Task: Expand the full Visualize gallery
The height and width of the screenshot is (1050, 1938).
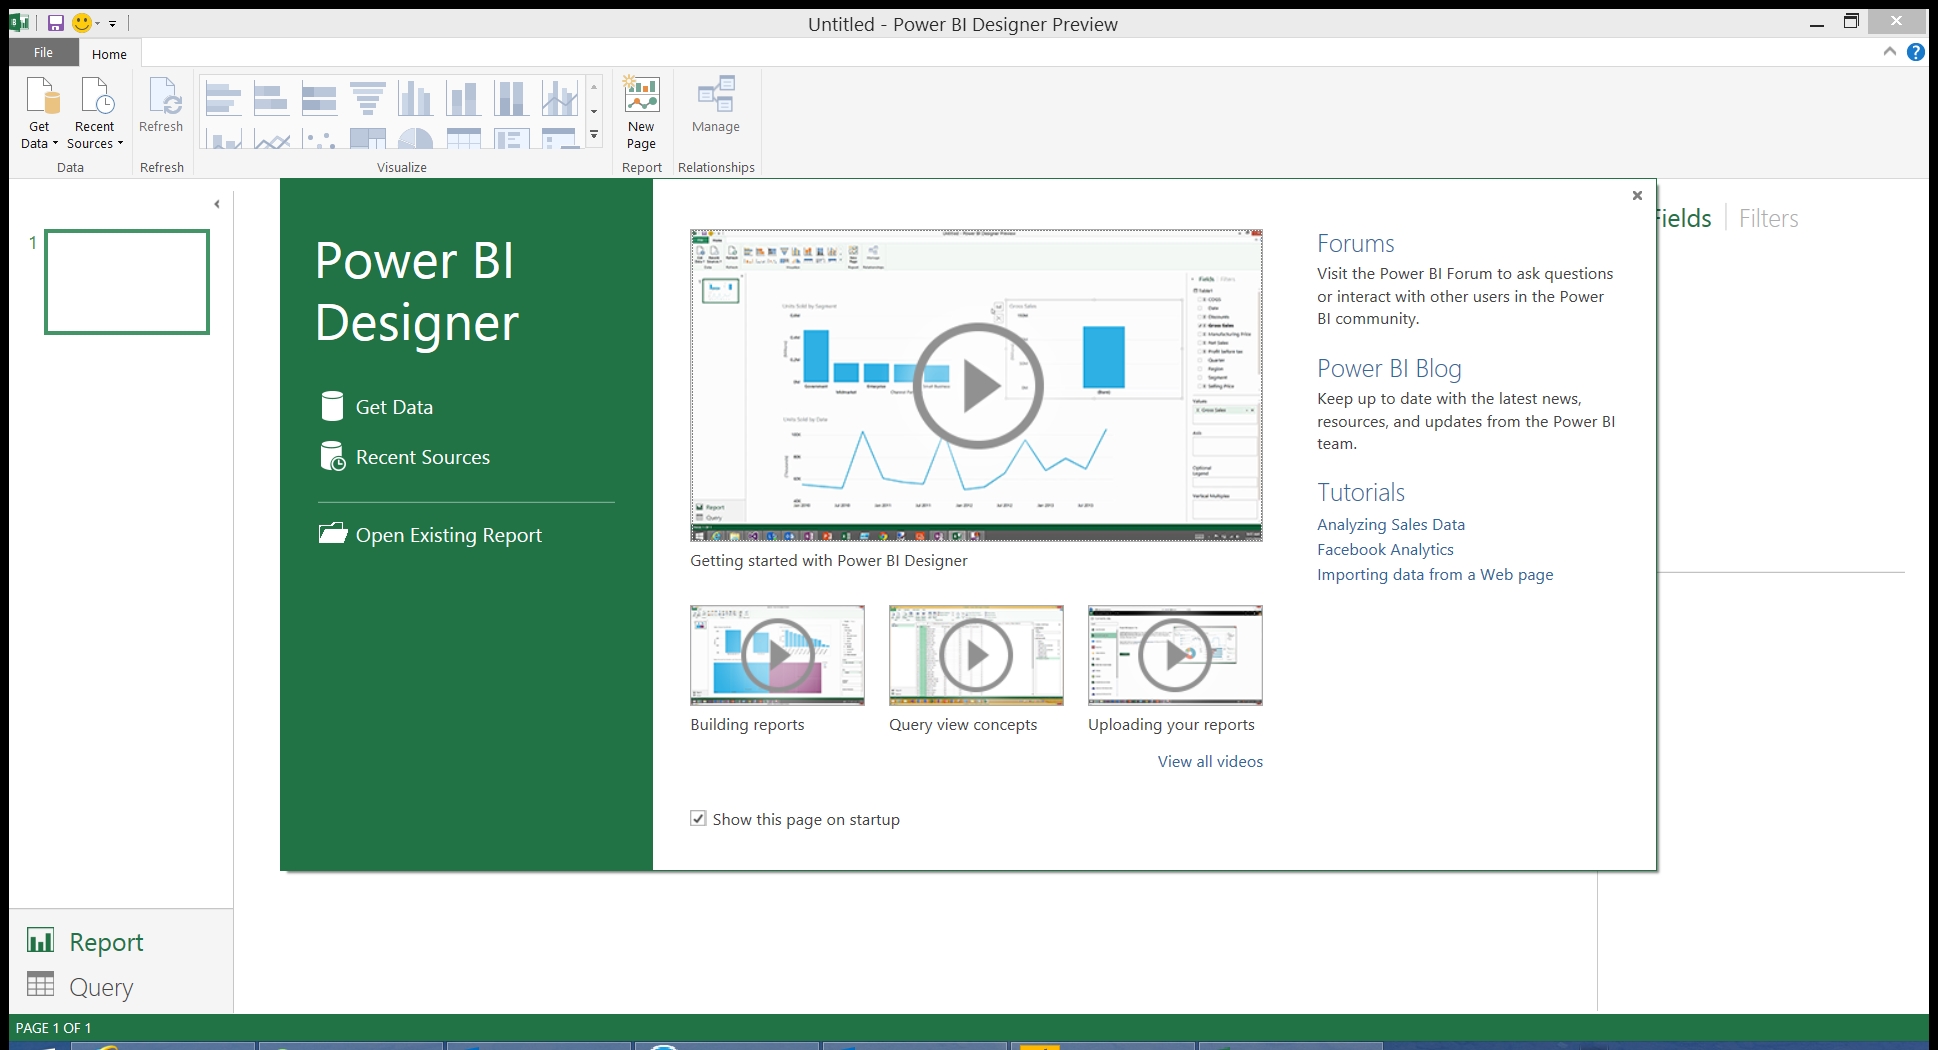Action: tap(594, 134)
